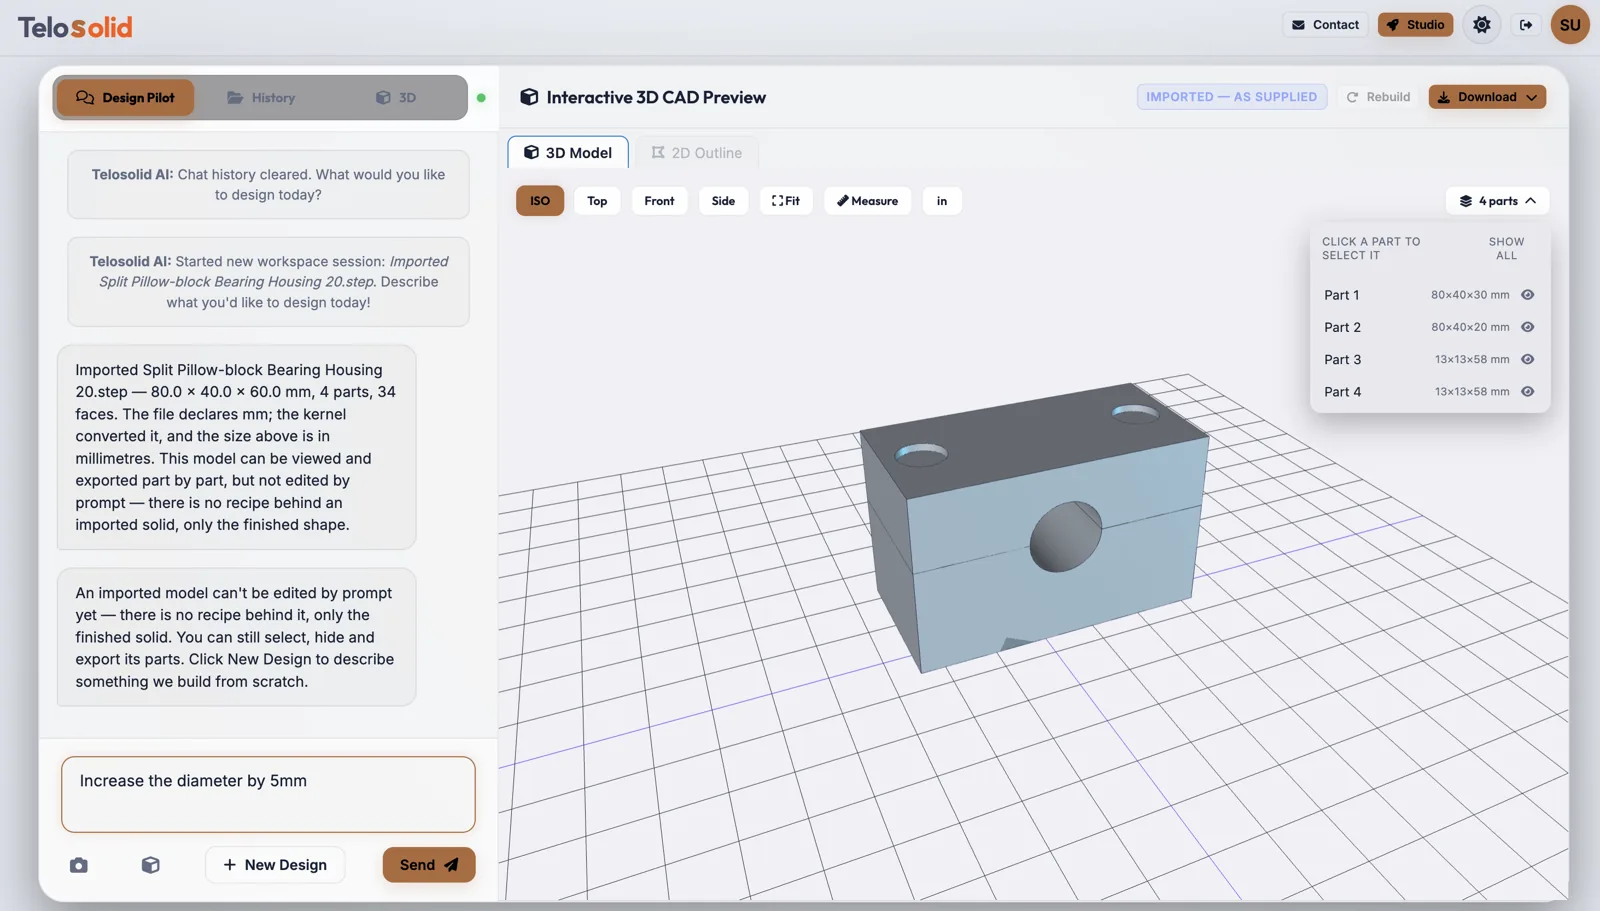This screenshot has width=1600, height=911.
Task: Click the settings gear icon
Action: (x=1481, y=25)
